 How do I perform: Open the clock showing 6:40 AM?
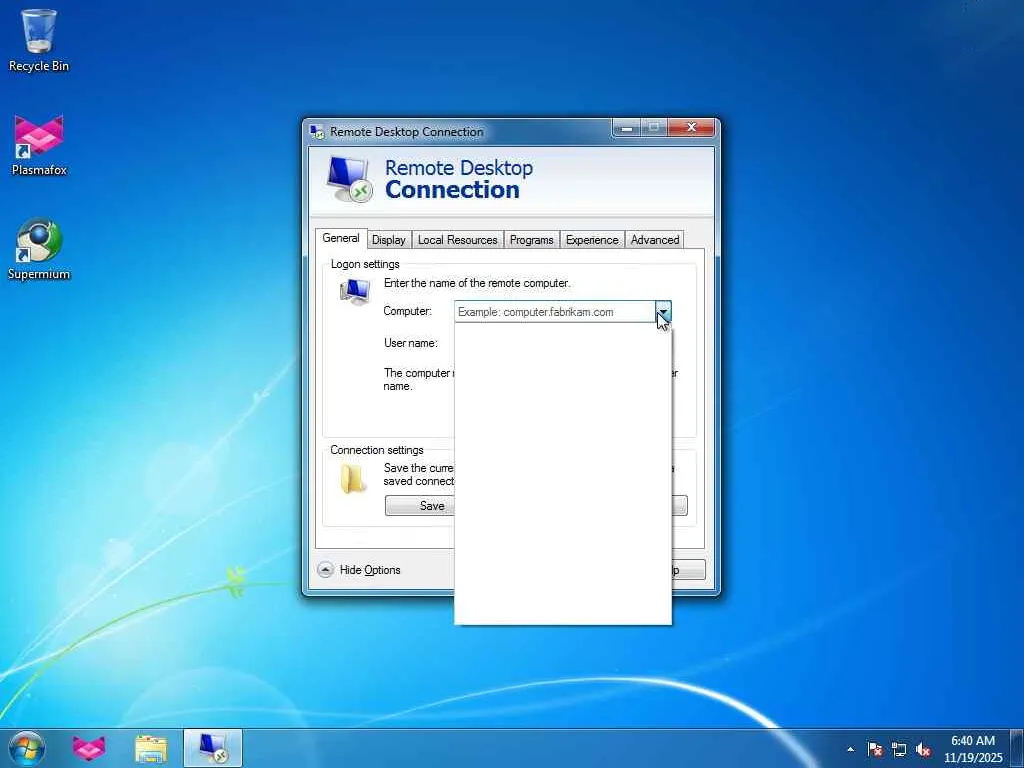pyautogui.click(x=973, y=748)
